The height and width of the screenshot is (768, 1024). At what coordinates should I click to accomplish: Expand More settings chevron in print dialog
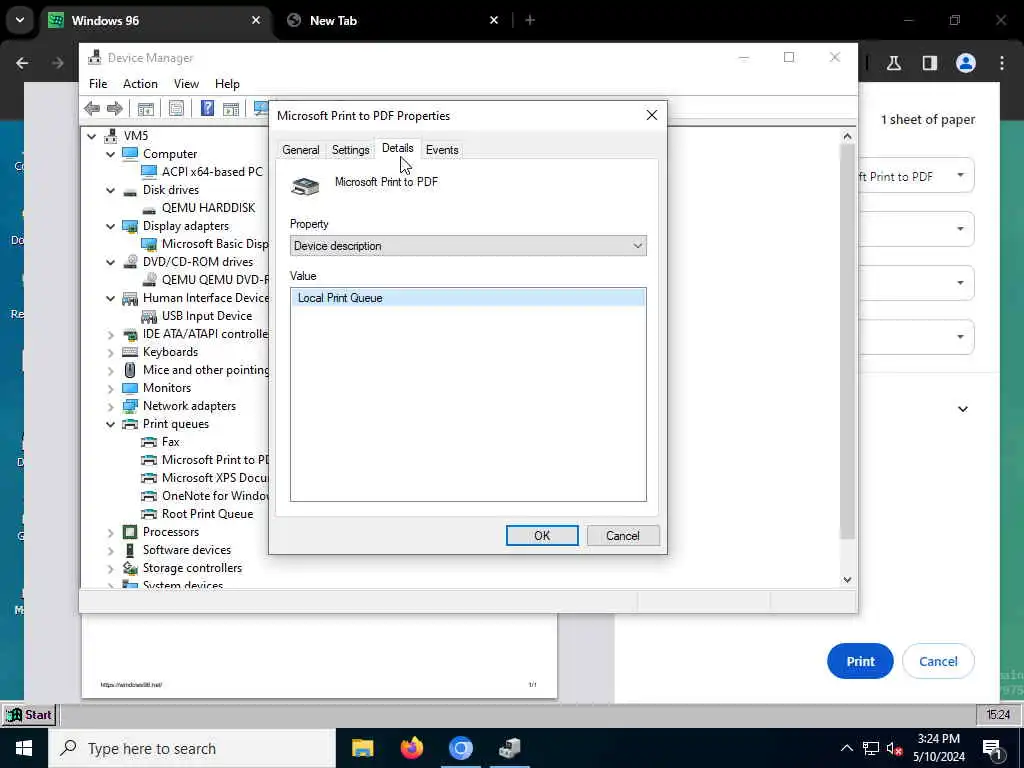963,409
